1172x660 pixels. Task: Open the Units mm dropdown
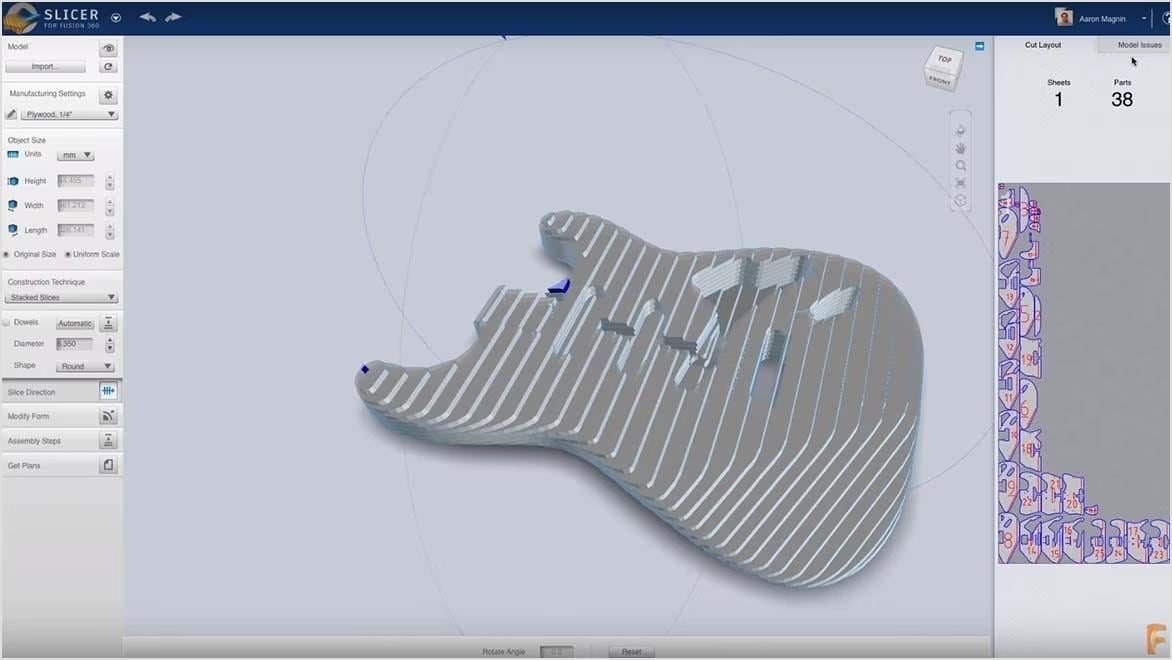(74, 154)
